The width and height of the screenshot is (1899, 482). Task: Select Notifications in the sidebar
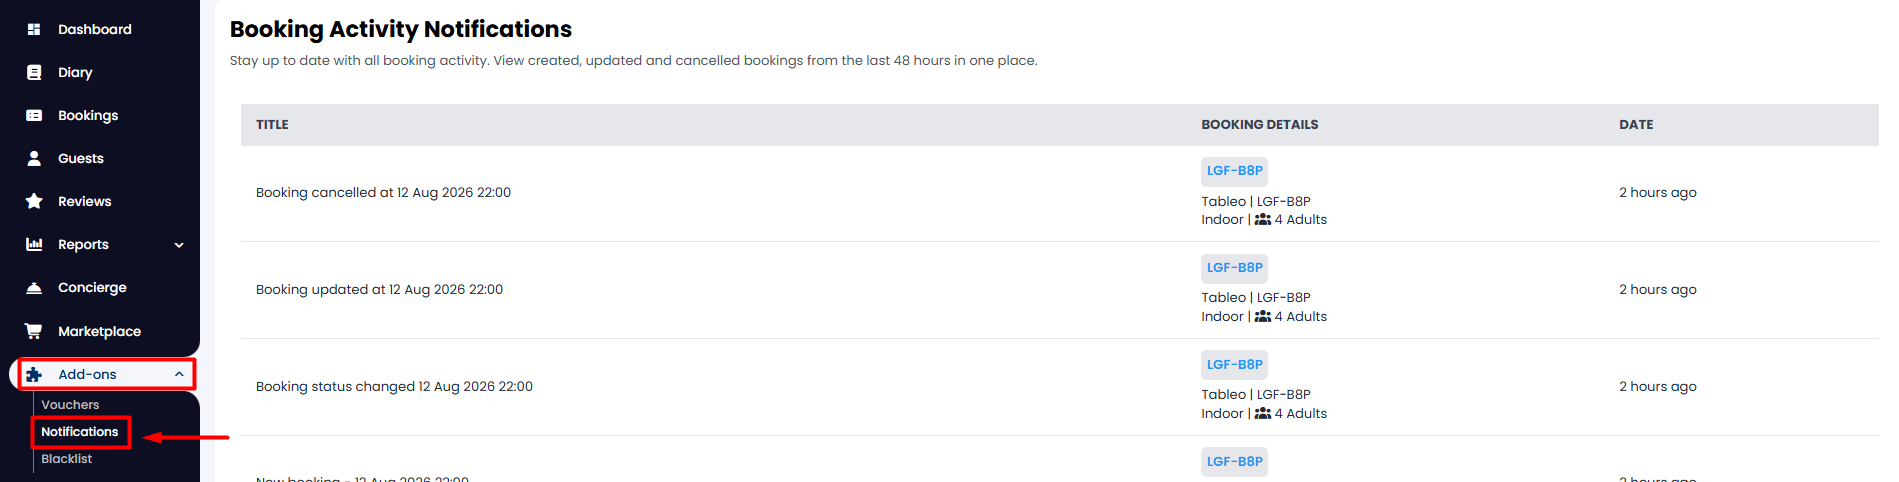(x=80, y=432)
